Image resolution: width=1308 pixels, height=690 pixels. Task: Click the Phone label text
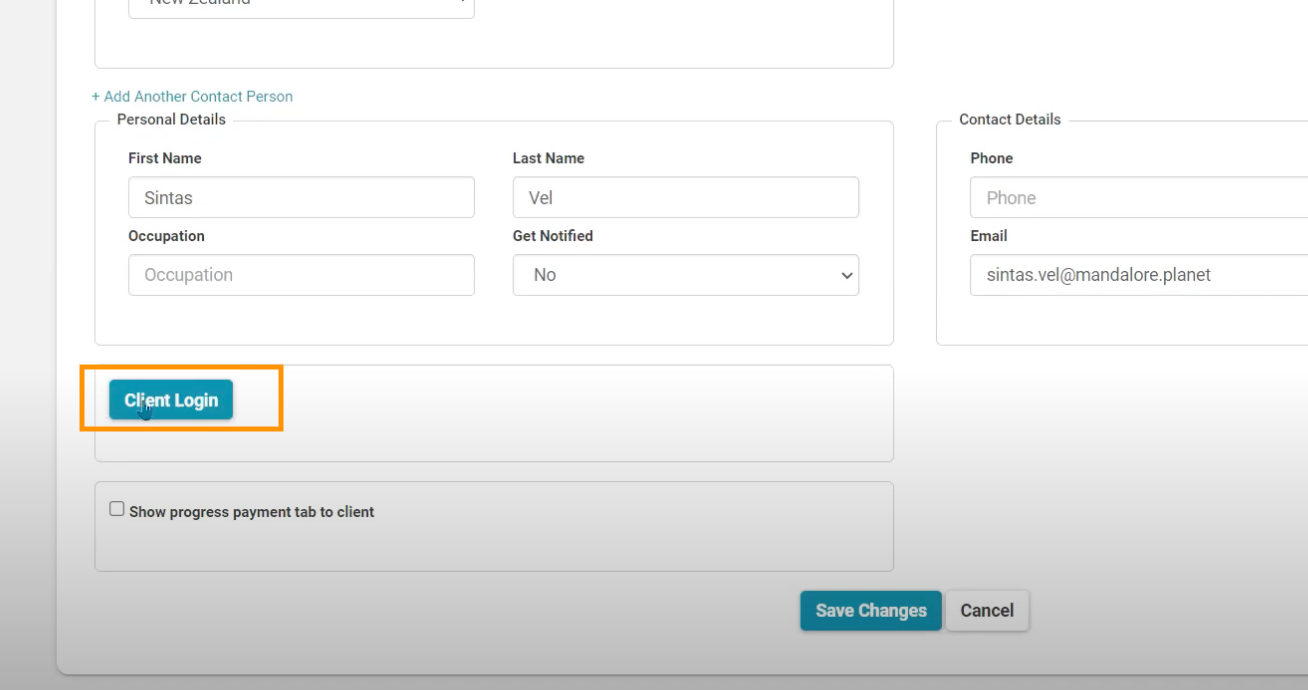tap(991, 158)
